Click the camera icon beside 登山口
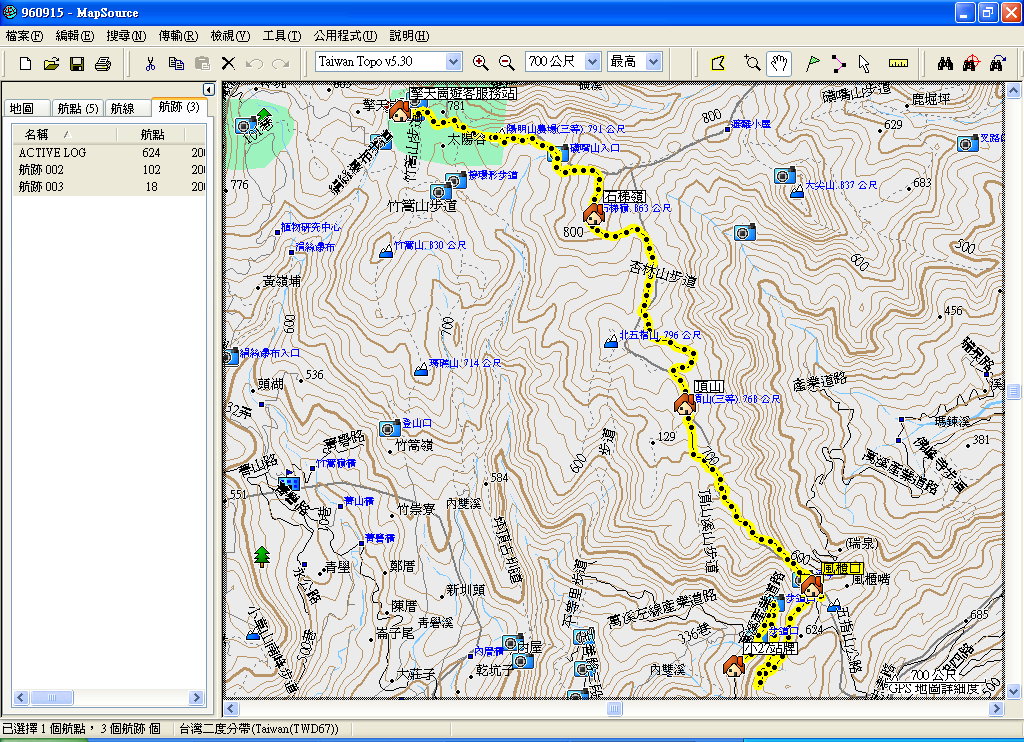Screen dimensions: 1024x742 click(389, 428)
